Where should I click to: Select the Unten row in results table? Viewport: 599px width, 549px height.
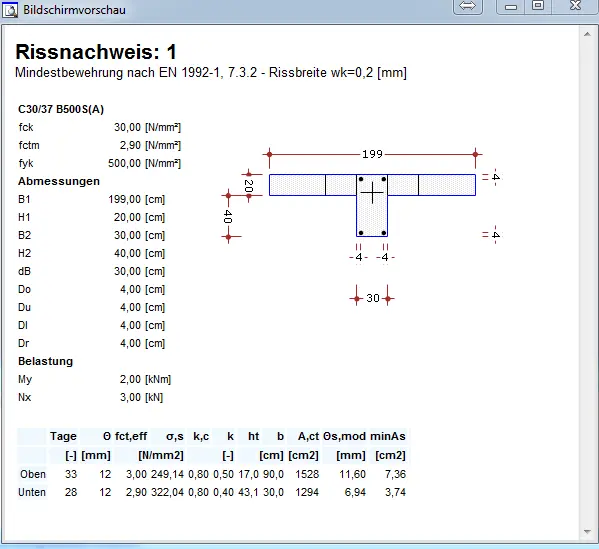click(x=213, y=492)
